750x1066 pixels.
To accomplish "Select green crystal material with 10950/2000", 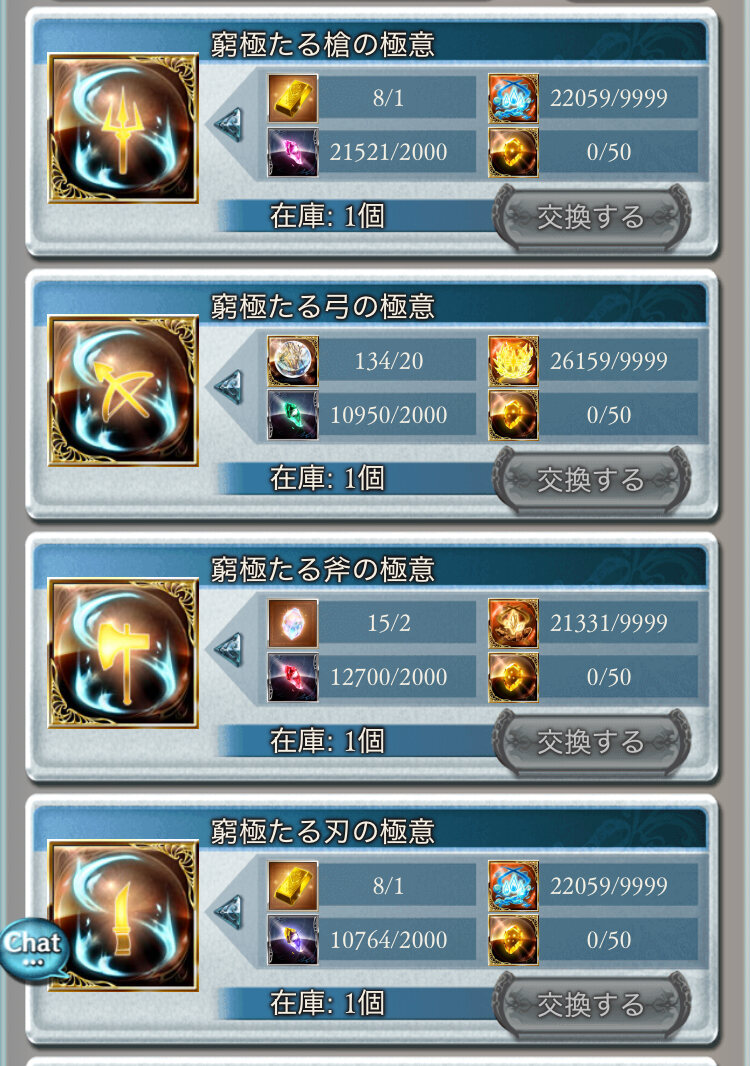I will click(x=292, y=415).
